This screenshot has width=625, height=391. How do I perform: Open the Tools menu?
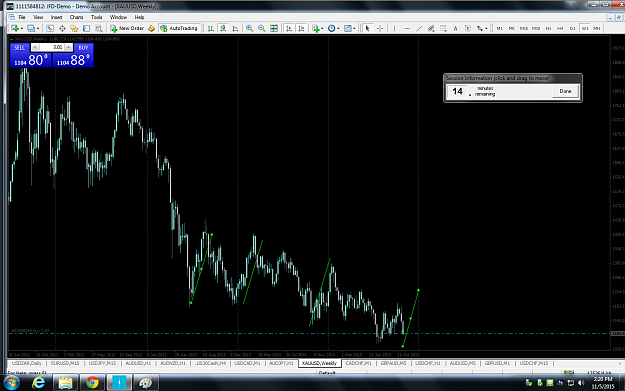tap(96, 17)
